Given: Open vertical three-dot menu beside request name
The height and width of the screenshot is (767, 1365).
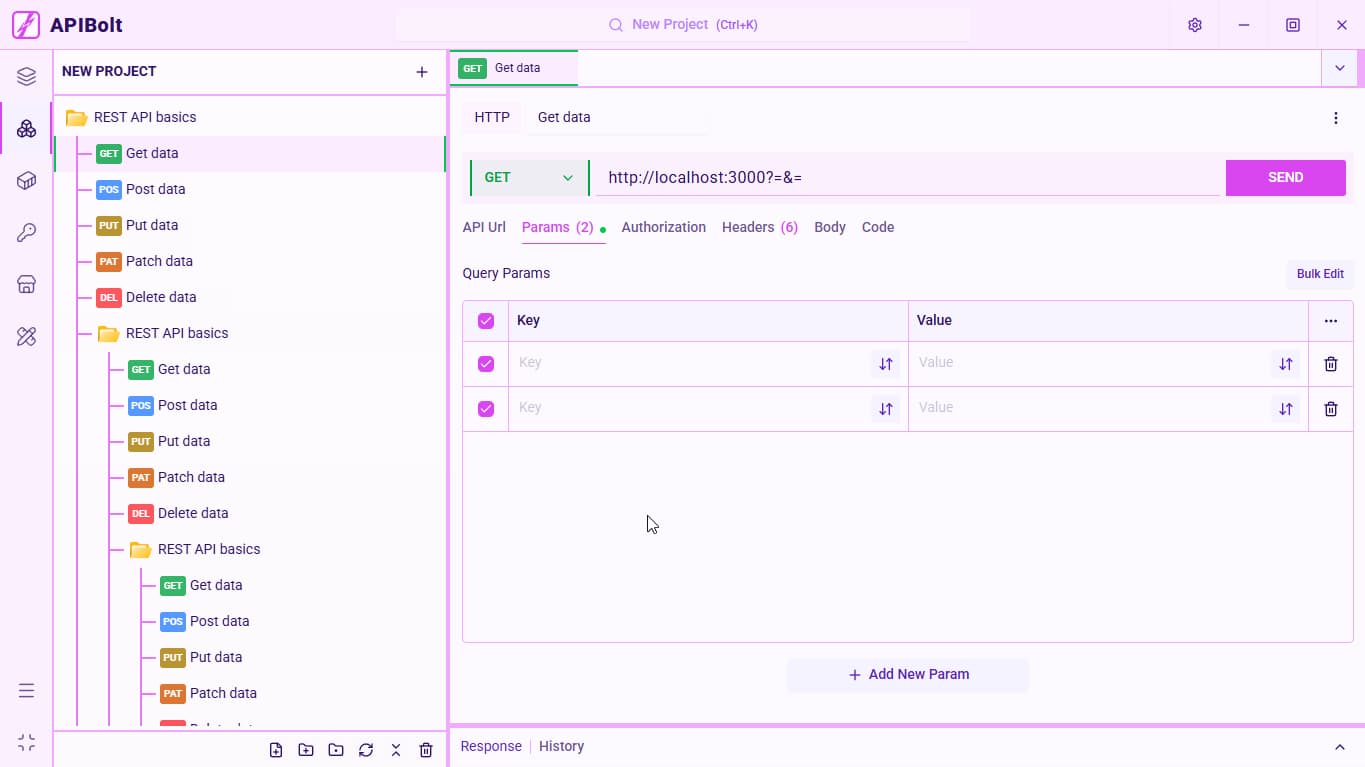Looking at the screenshot, I should (x=1336, y=118).
